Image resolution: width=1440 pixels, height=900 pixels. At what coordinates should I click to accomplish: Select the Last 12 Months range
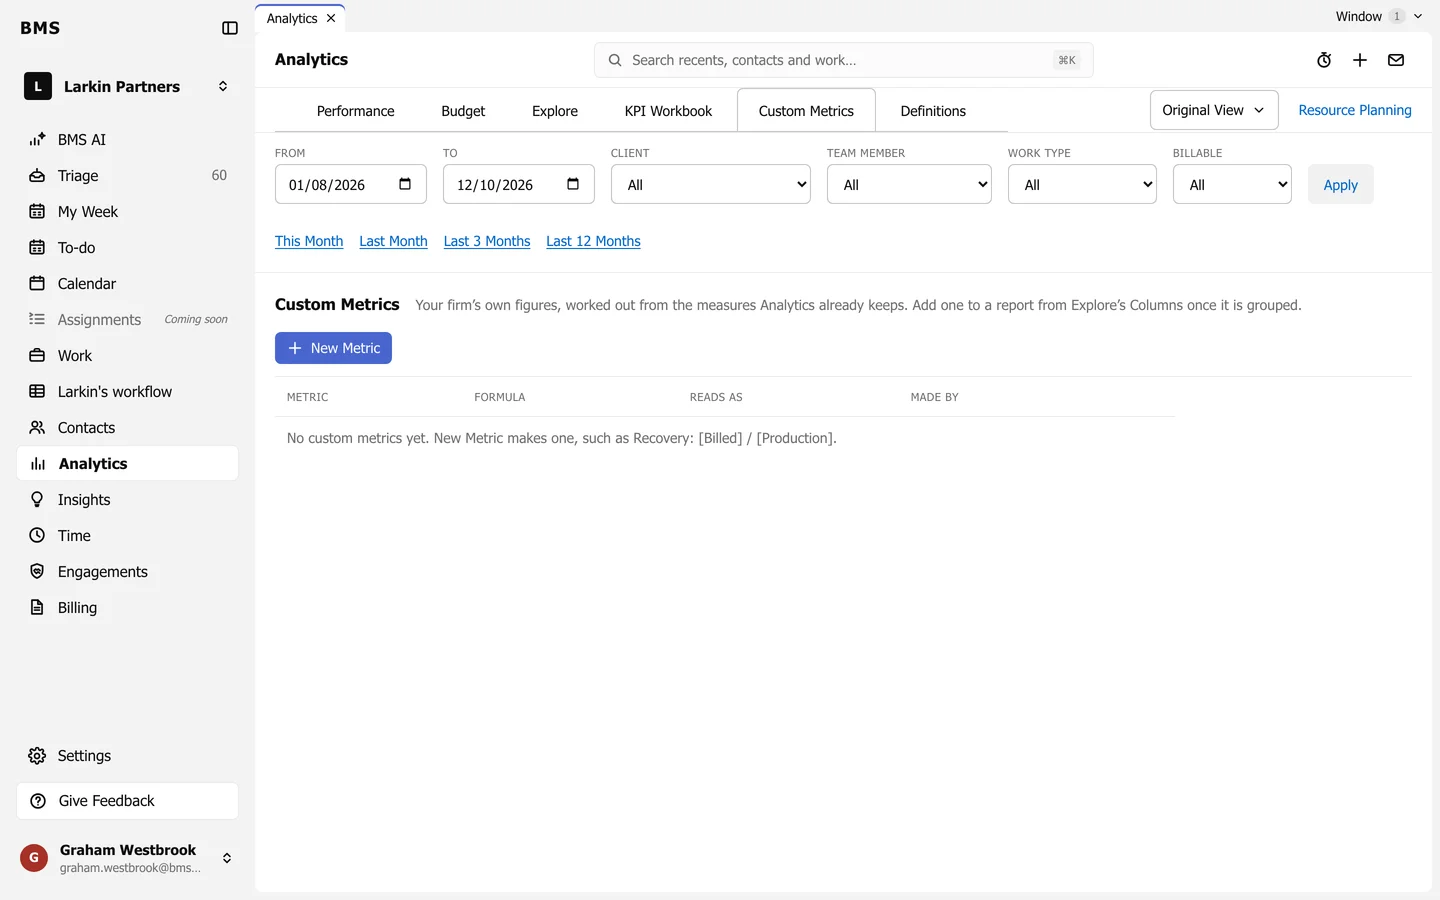(x=593, y=241)
